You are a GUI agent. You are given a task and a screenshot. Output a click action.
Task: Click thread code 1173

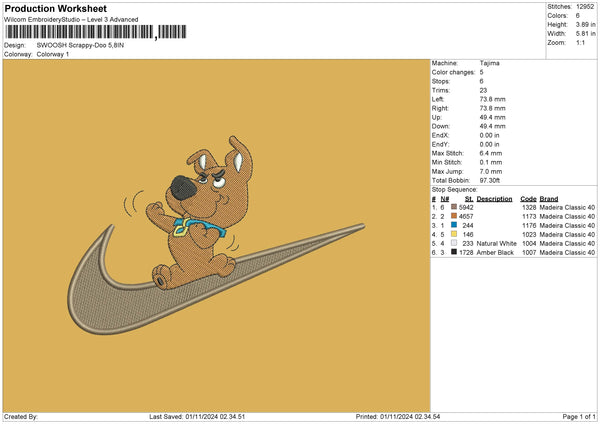click(529, 217)
